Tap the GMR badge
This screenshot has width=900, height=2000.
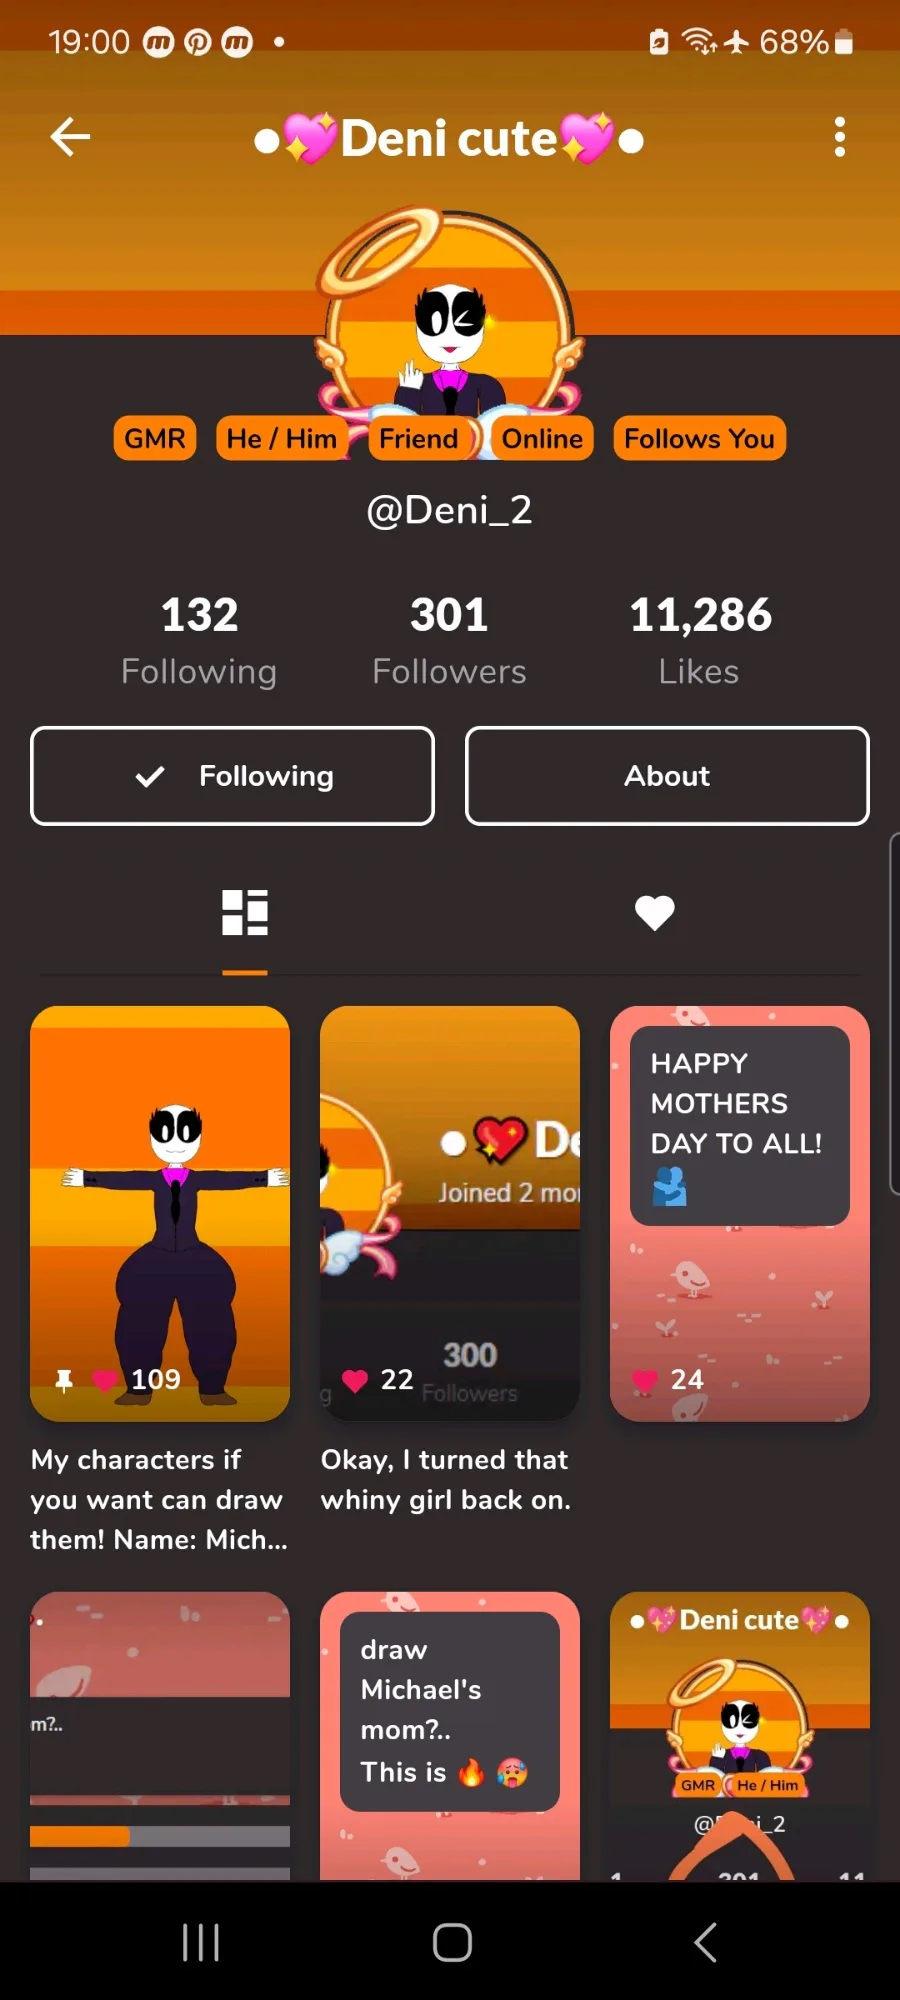[155, 439]
